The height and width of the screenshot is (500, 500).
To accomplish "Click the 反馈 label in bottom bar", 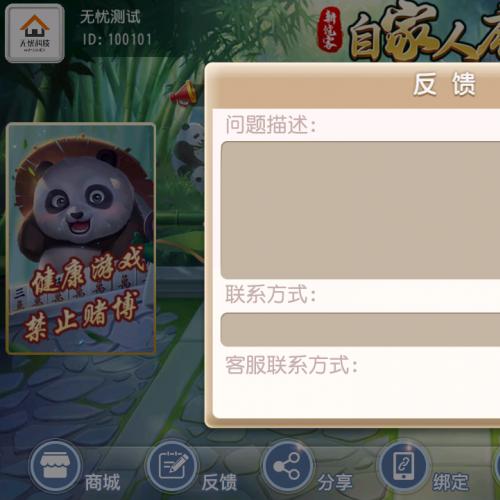I will tap(219, 482).
